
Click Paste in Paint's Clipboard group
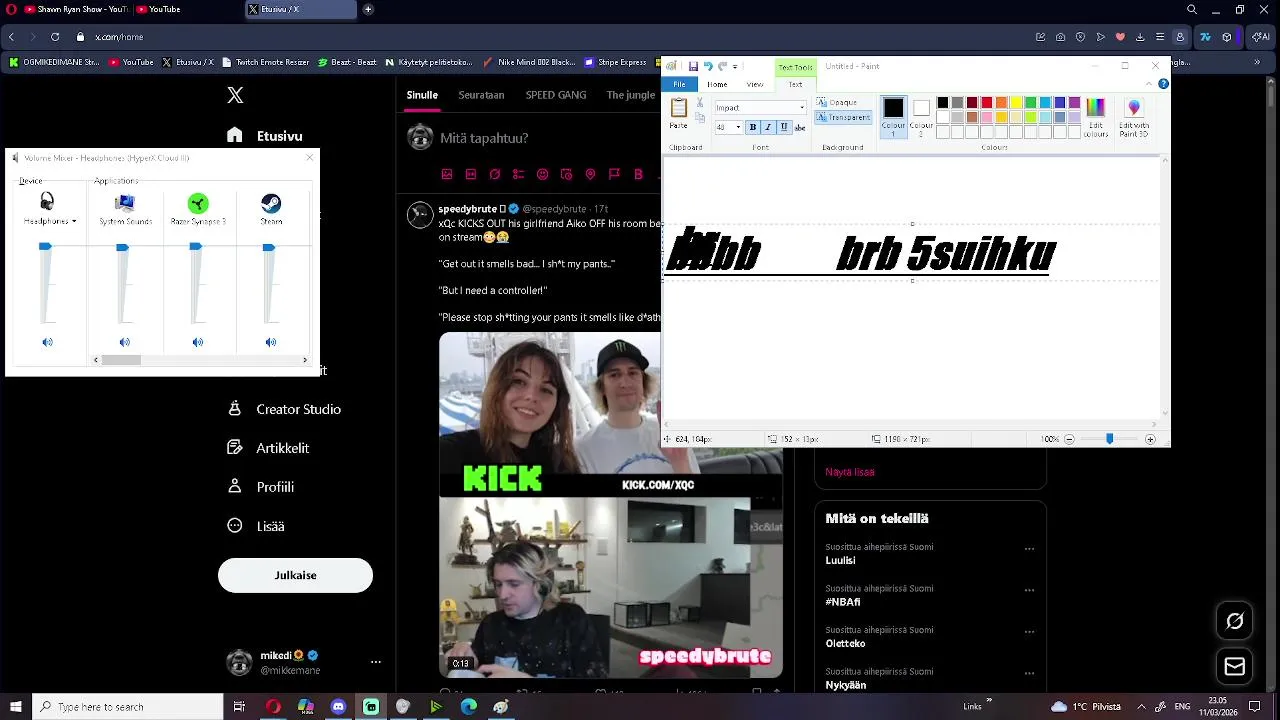(x=678, y=113)
